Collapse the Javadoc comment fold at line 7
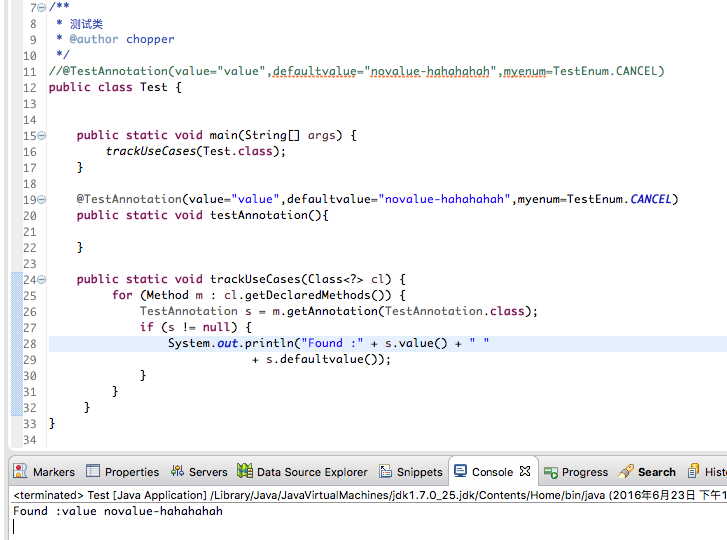Viewport: 727px width, 540px height. pyautogui.click(x=42, y=8)
